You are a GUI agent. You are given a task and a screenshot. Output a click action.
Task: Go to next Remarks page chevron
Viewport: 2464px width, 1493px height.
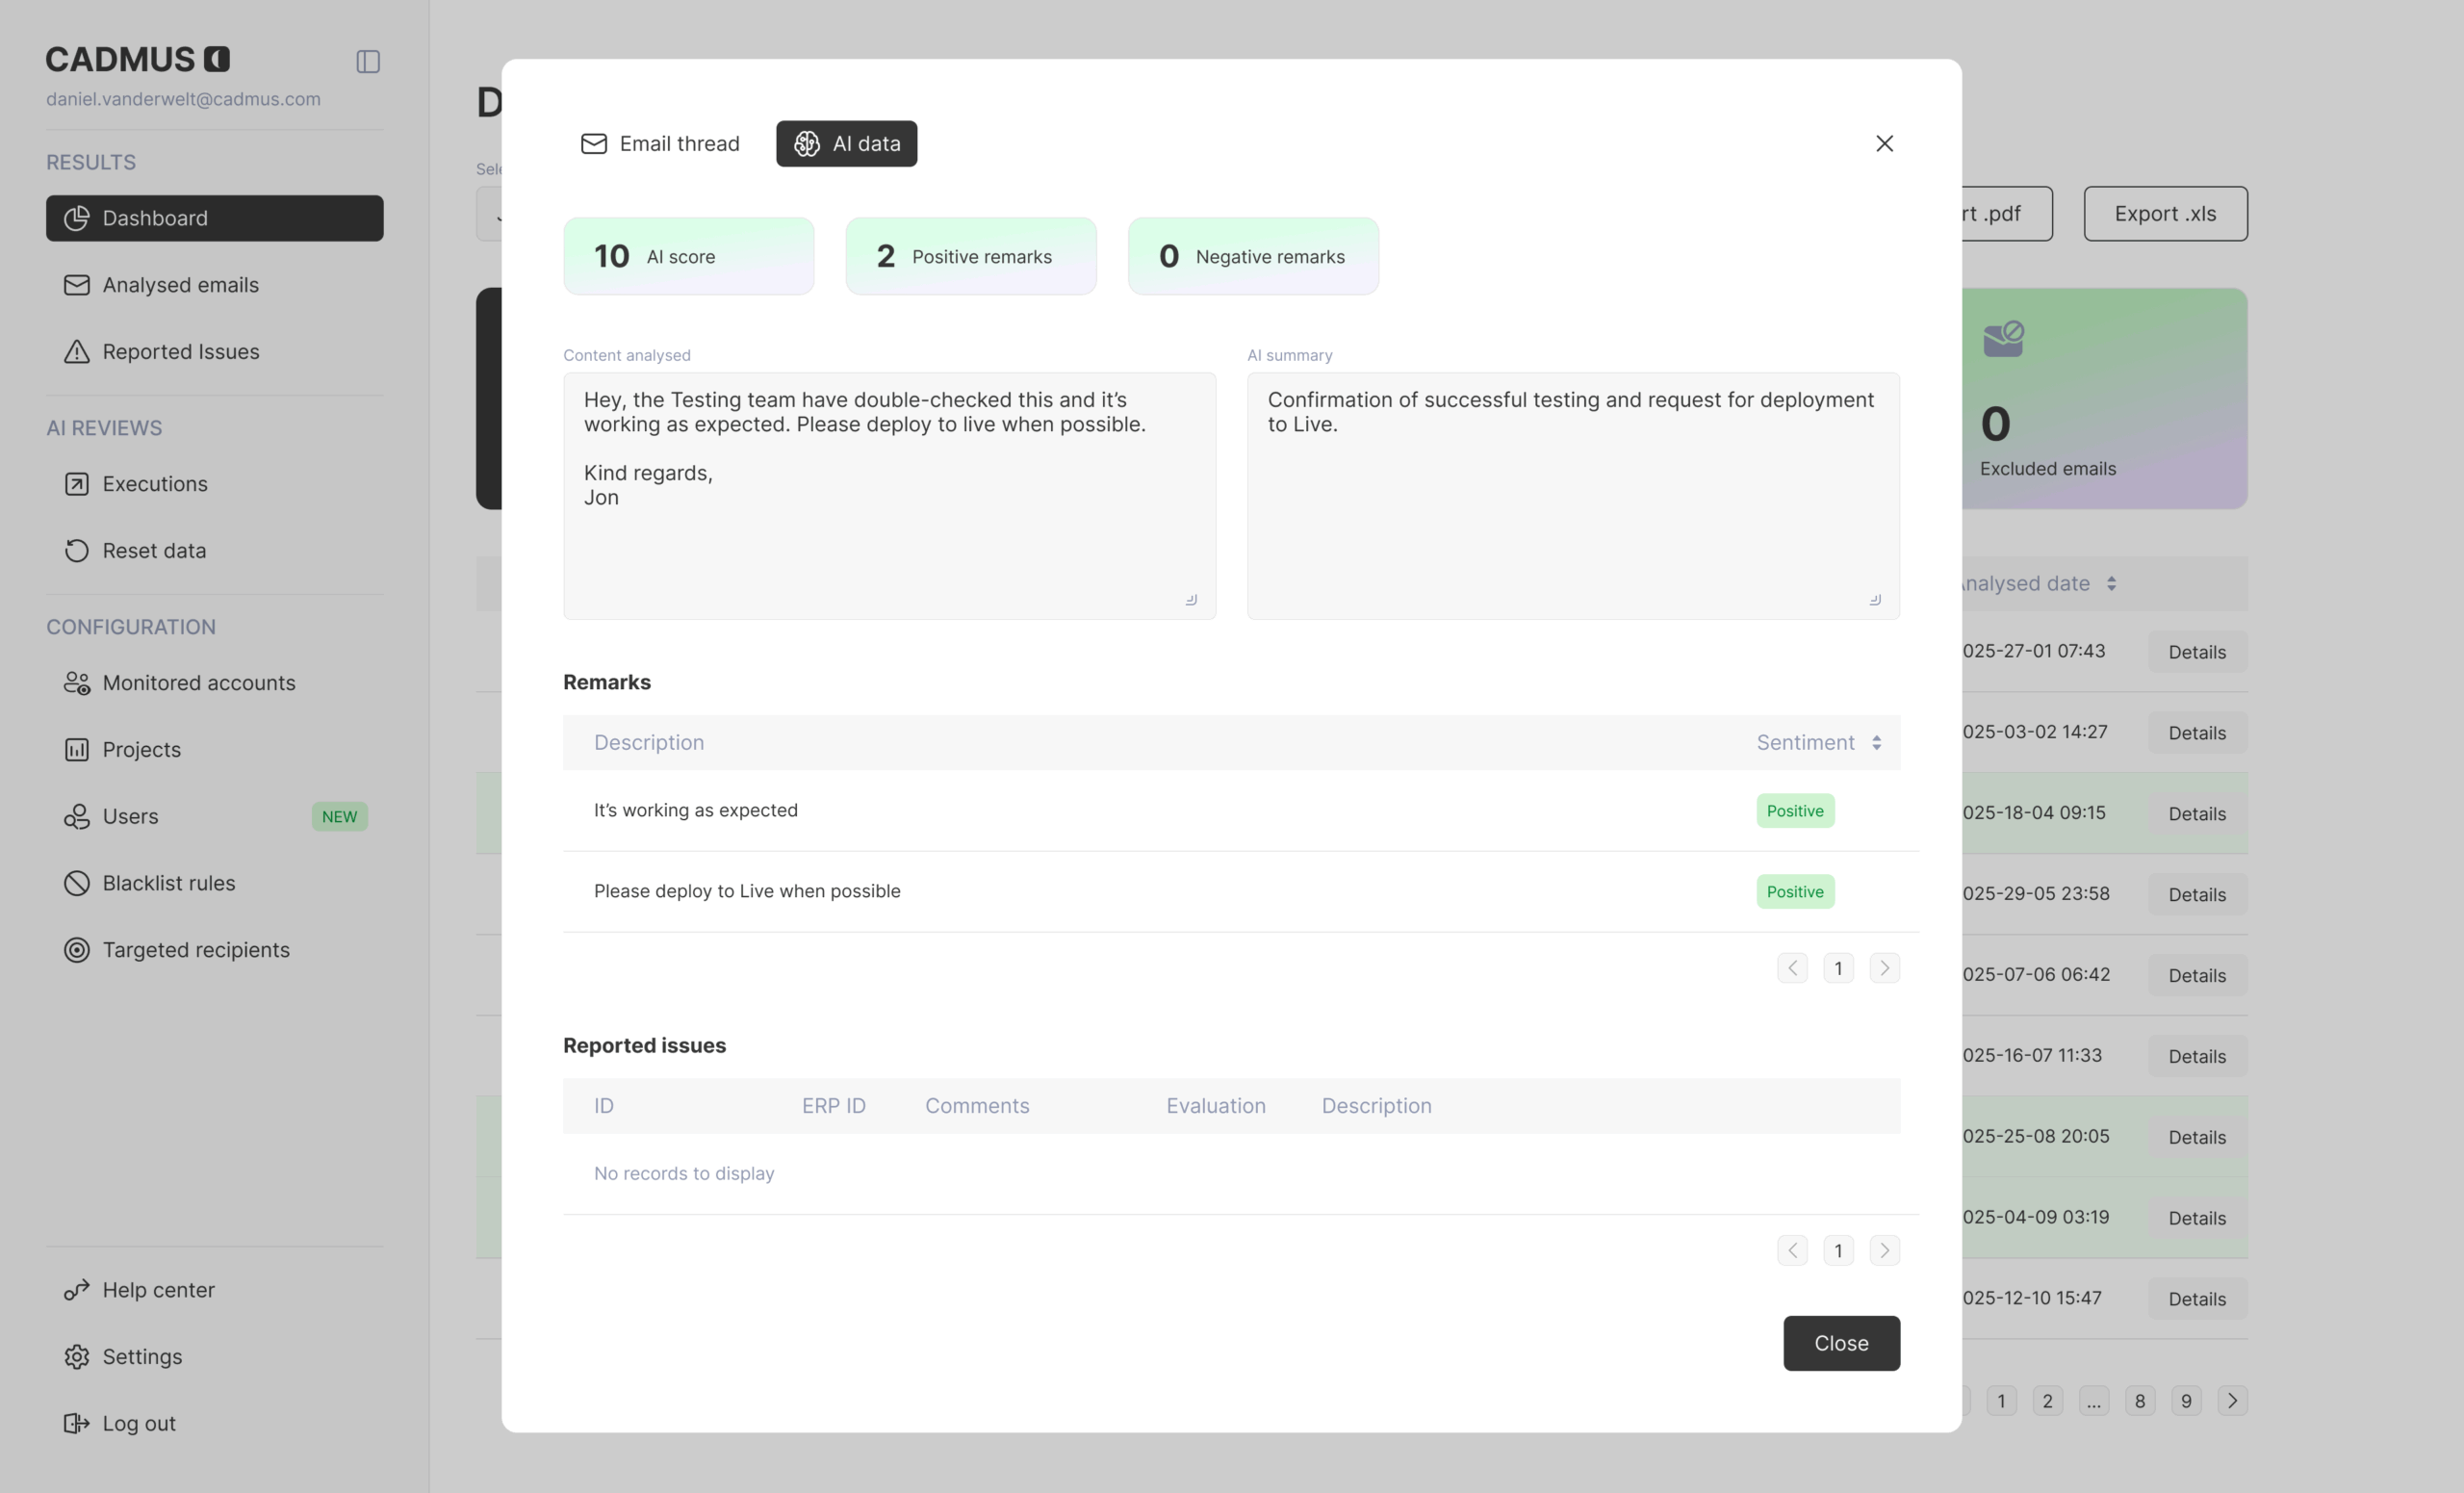(x=1884, y=968)
